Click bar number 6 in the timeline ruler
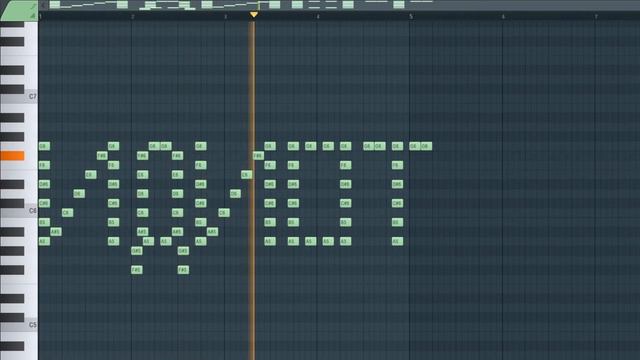Image resolution: width=640 pixels, height=360 pixels. tap(503, 16)
